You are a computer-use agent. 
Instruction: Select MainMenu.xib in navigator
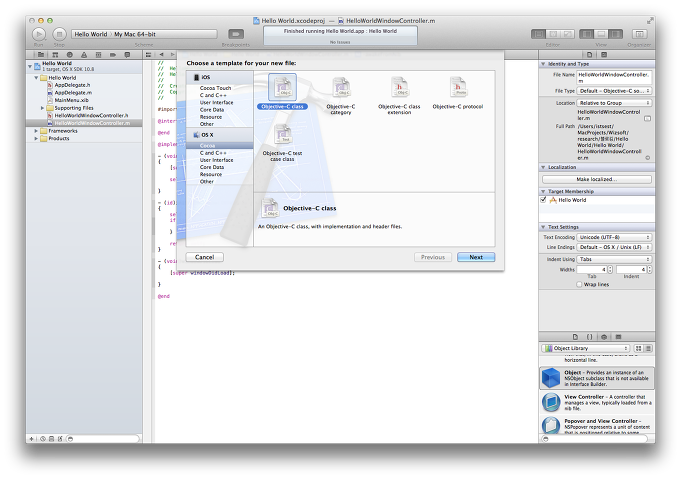pos(71,100)
